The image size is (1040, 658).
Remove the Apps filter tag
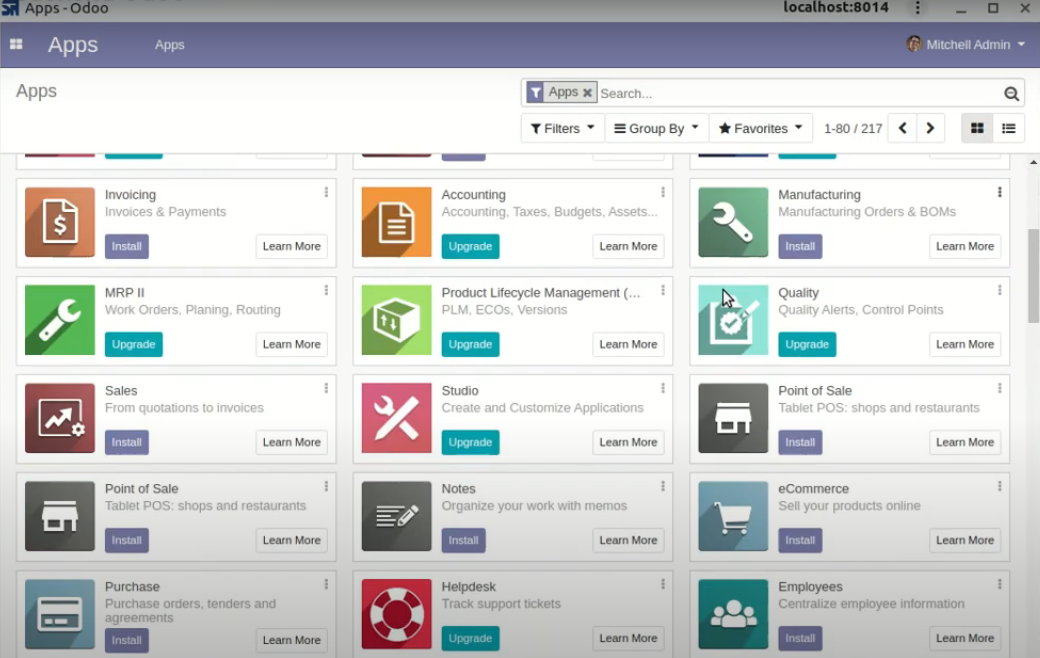click(587, 93)
